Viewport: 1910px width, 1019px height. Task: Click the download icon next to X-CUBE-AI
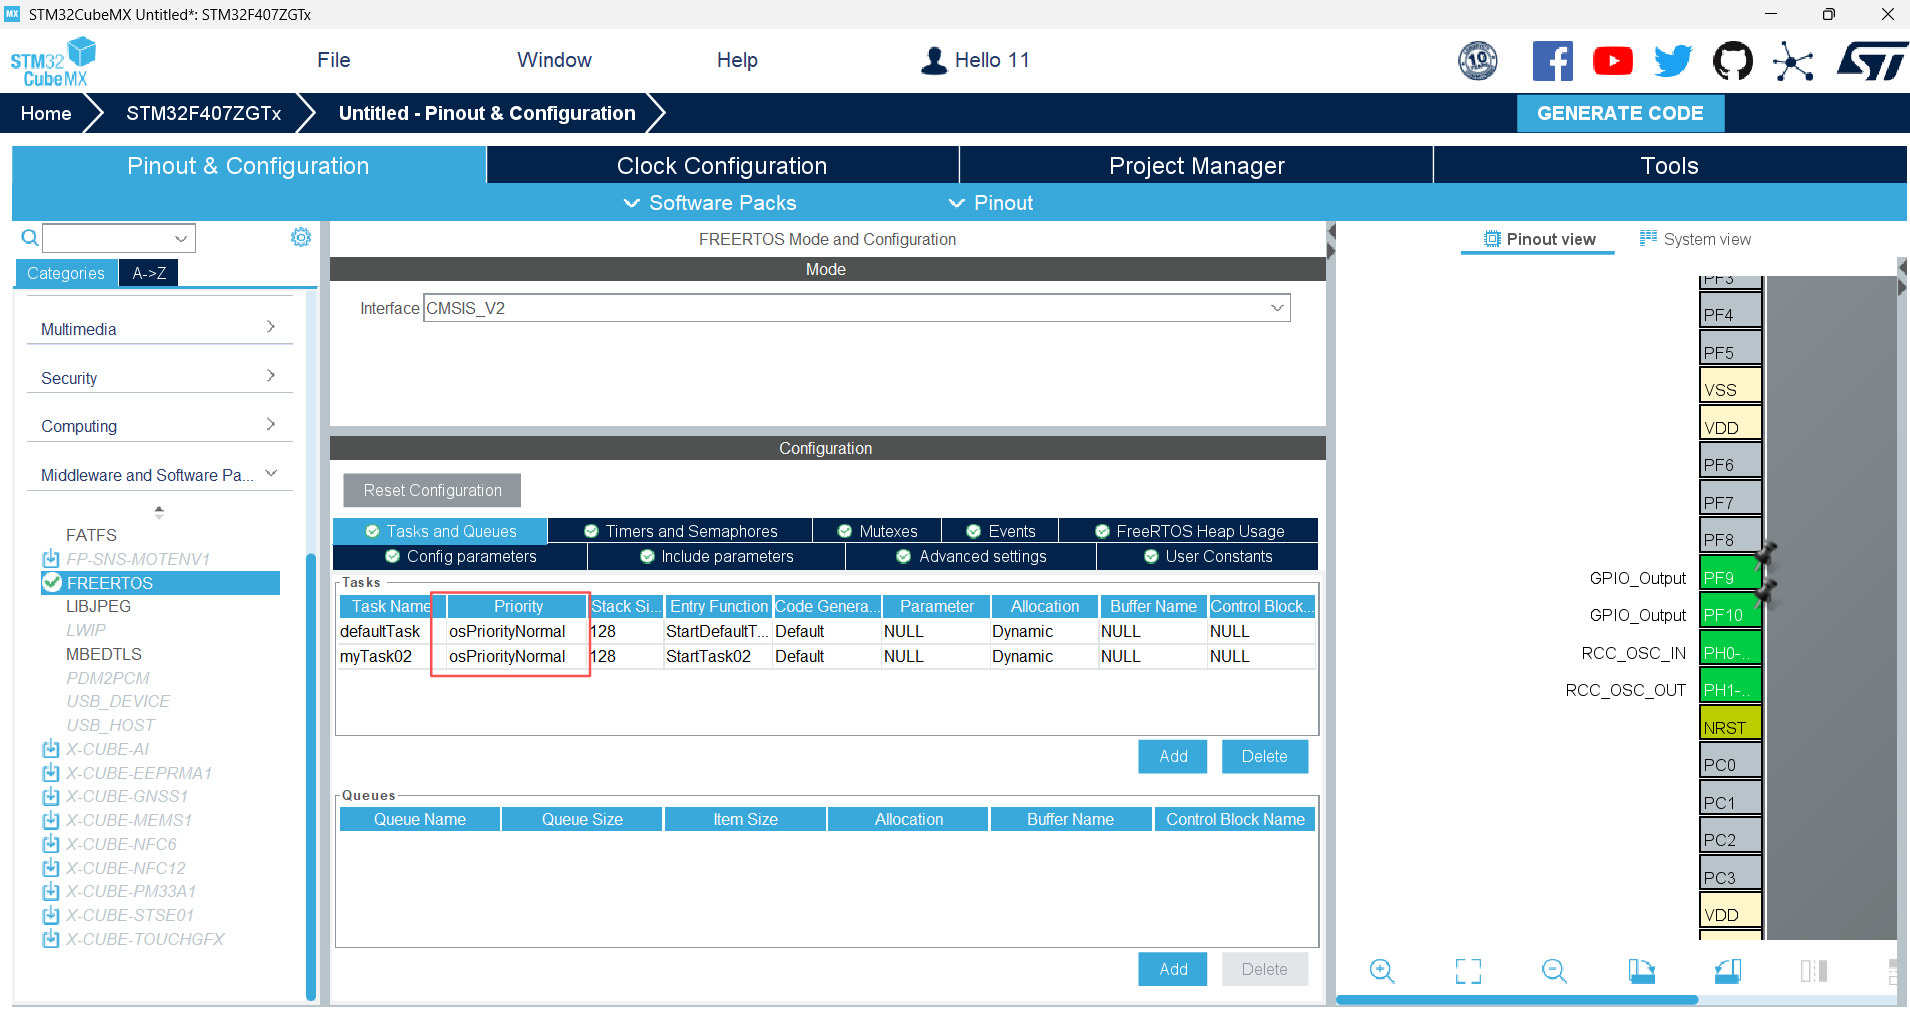click(x=51, y=749)
